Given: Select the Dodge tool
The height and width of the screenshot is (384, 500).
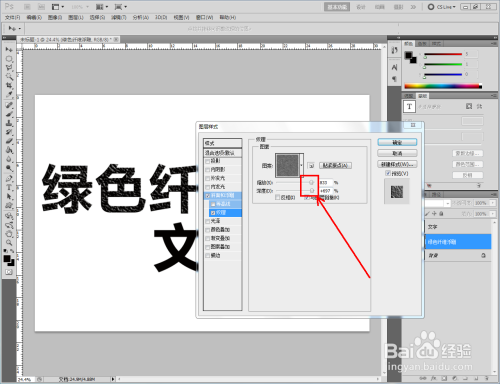Looking at the screenshot, I should pos(9,168).
